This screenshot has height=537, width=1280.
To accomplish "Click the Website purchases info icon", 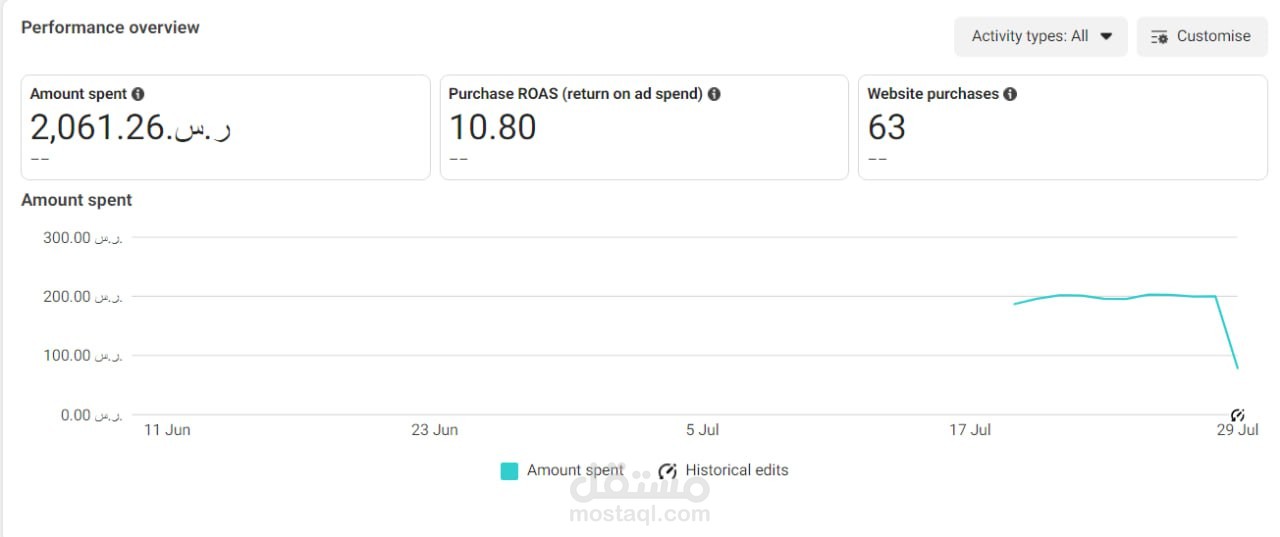I will point(1010,94).
